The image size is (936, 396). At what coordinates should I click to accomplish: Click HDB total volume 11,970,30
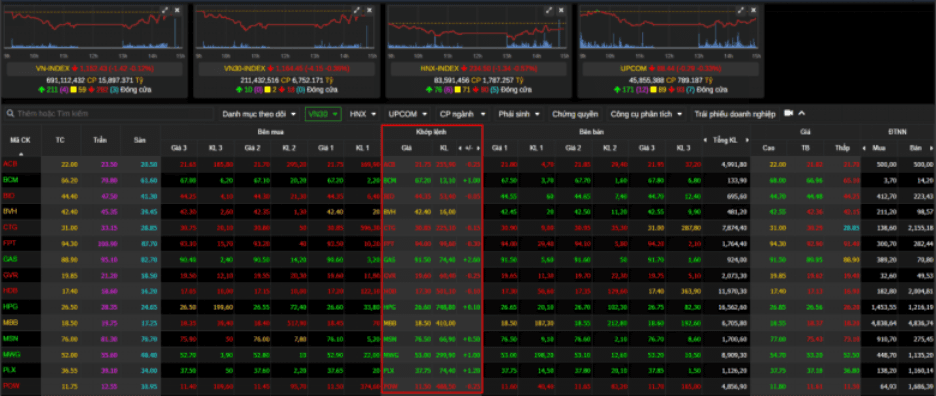[x=733, y=291]
